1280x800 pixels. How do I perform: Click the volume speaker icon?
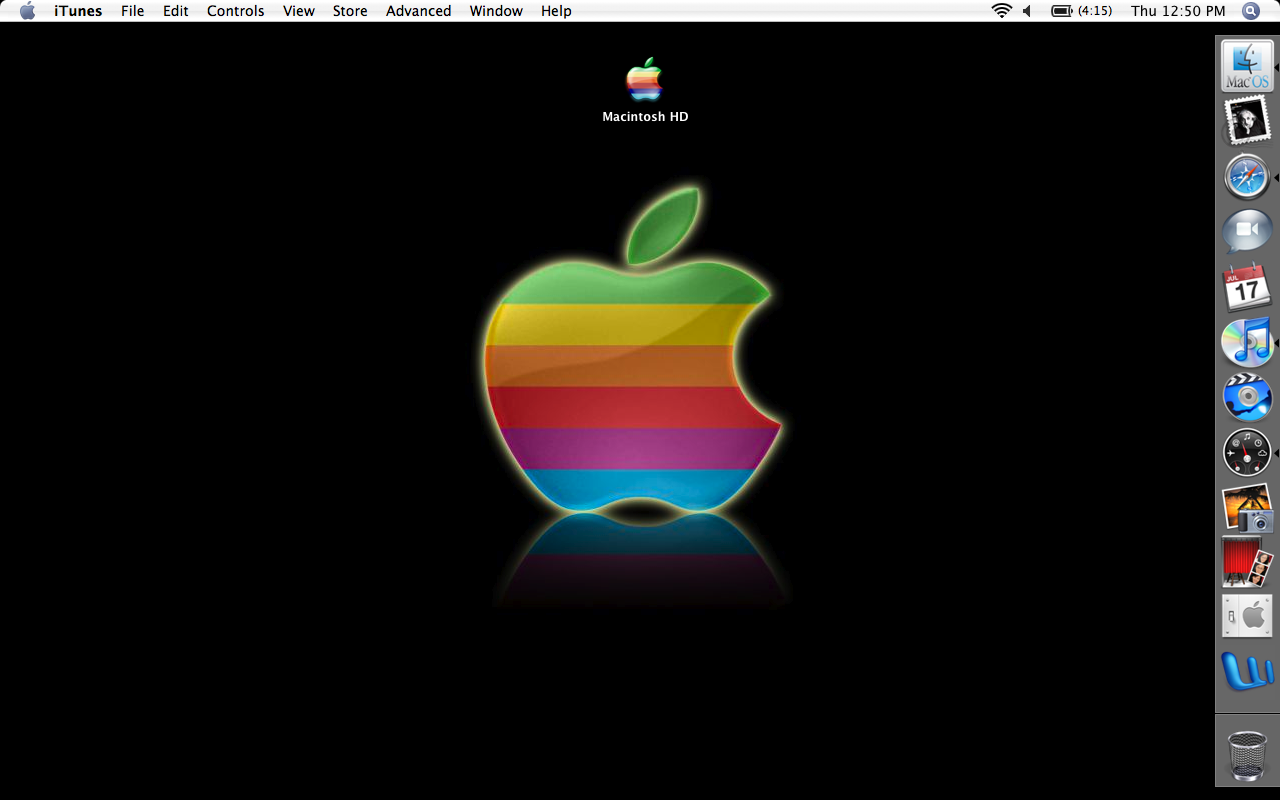(1027, 11)
